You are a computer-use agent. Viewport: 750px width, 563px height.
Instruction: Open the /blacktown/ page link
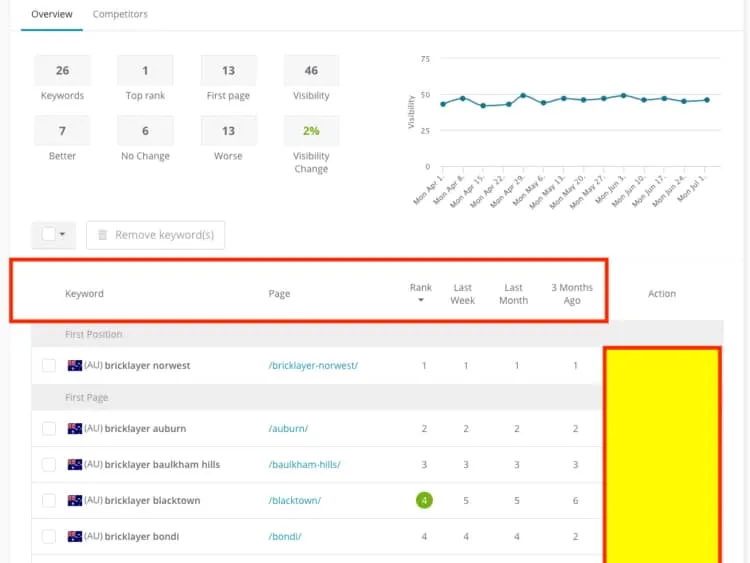click(x=295, y=500)
